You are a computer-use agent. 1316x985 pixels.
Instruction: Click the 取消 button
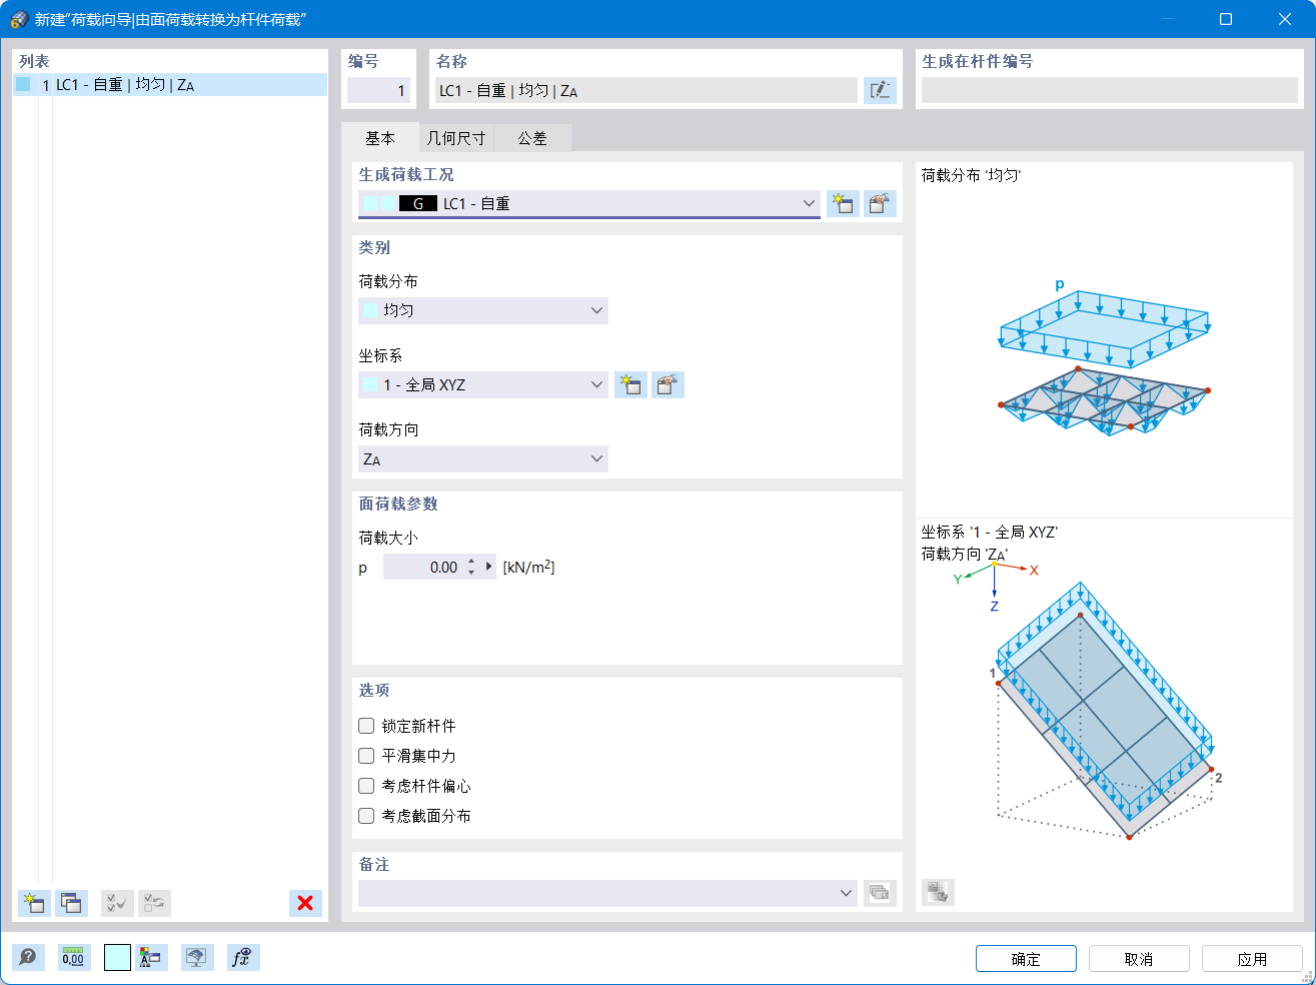[1139, 959]
